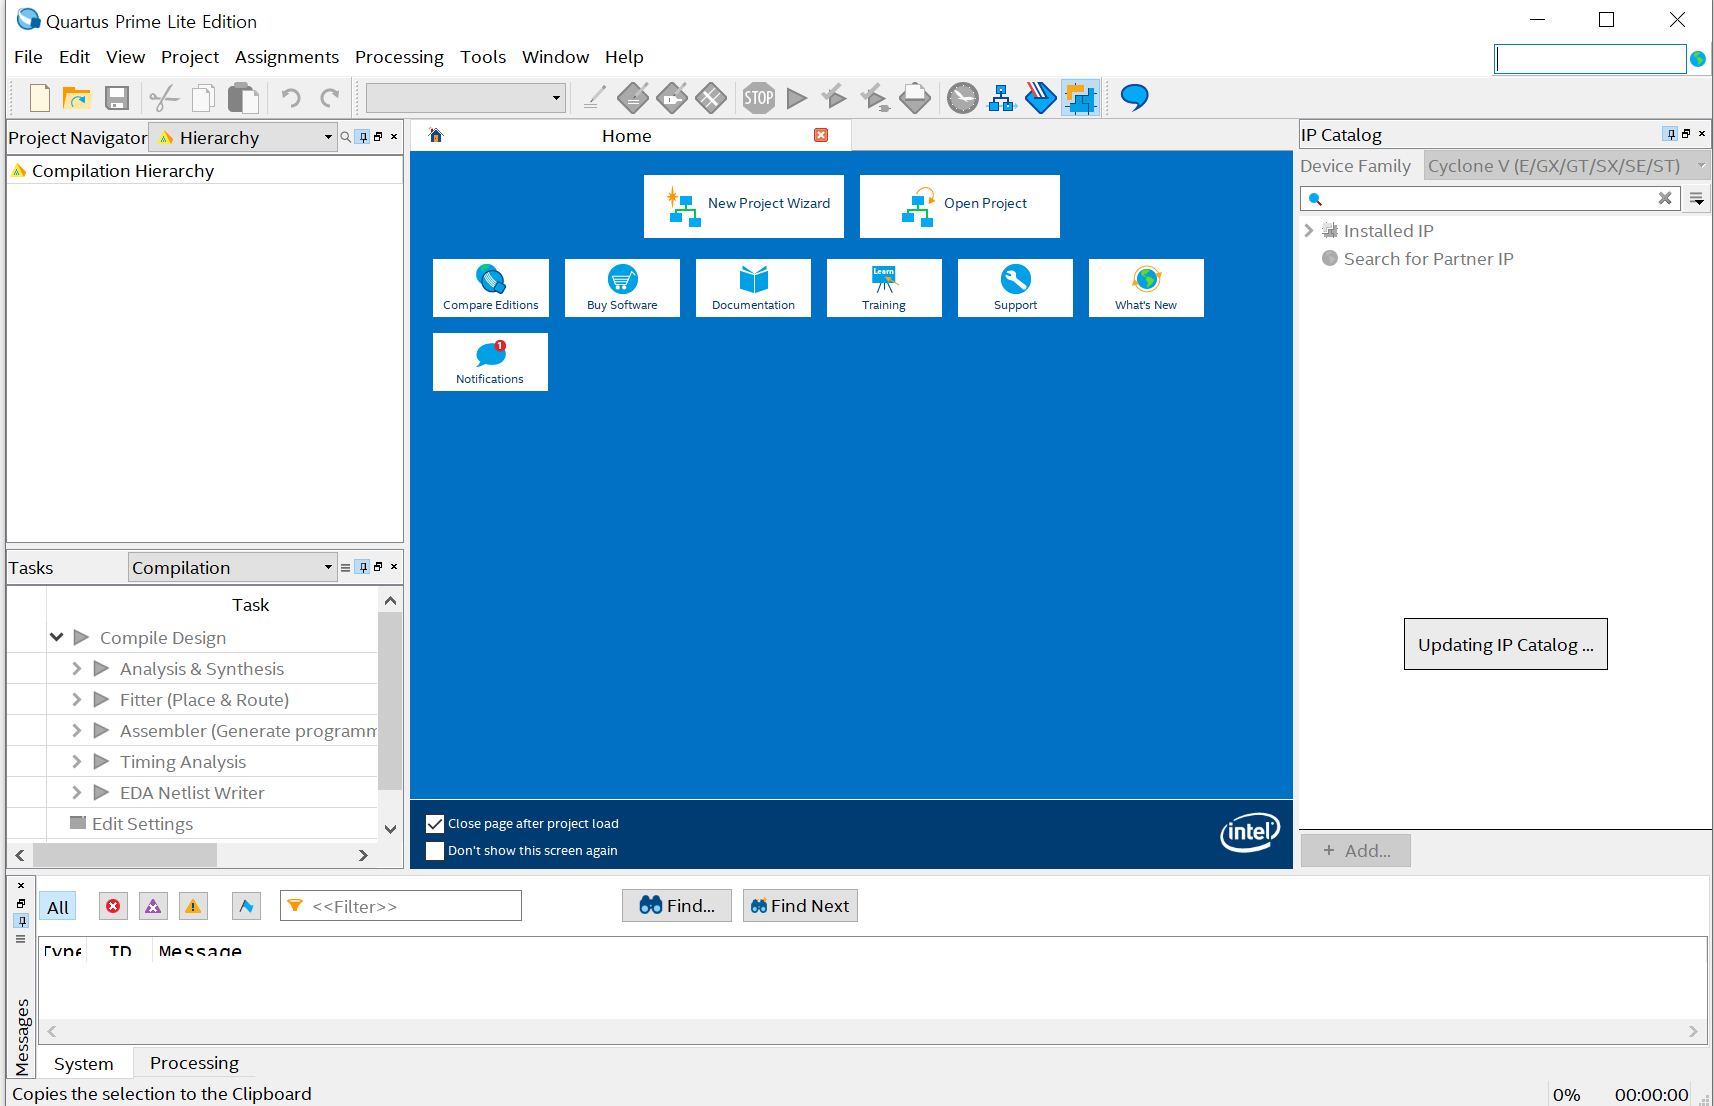Screen dimensions: 1714x1106
Task: Open the Tools menu
Action: pyautogui.click(x=483, y=57)
